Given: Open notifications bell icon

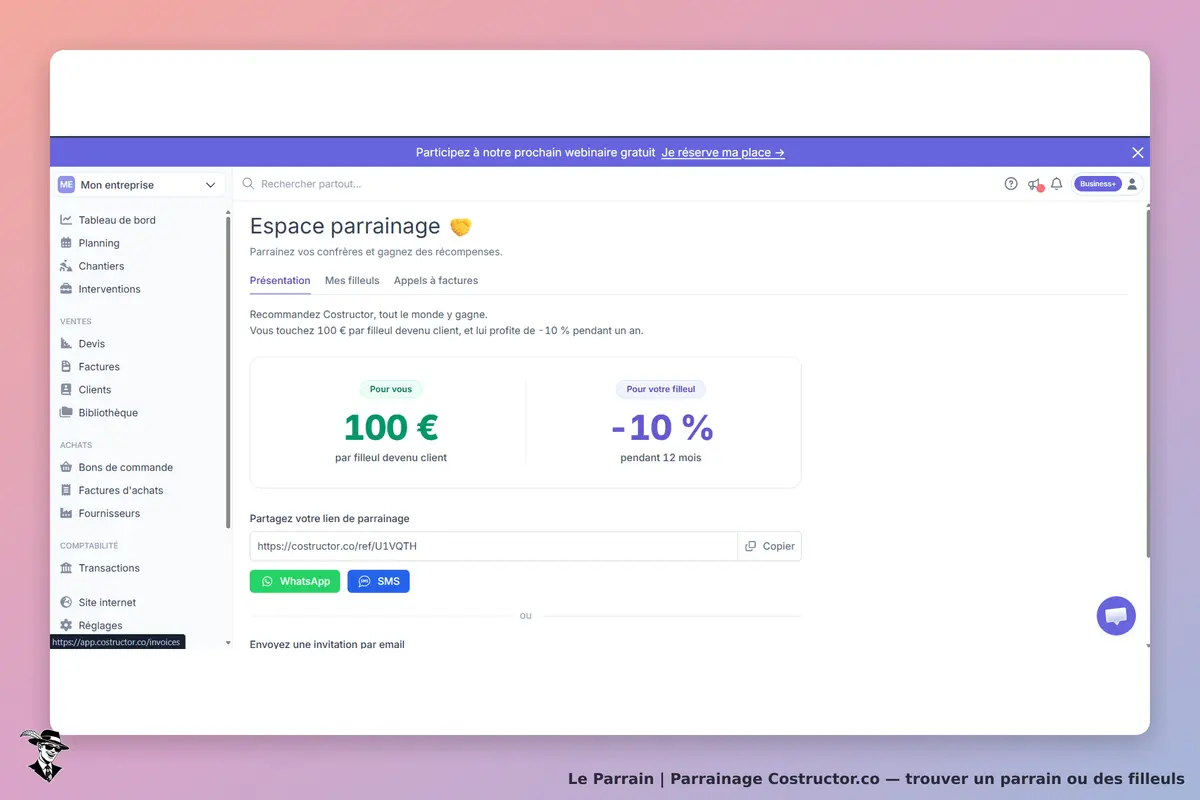Looking at the screenshot, I should 1057,184.
